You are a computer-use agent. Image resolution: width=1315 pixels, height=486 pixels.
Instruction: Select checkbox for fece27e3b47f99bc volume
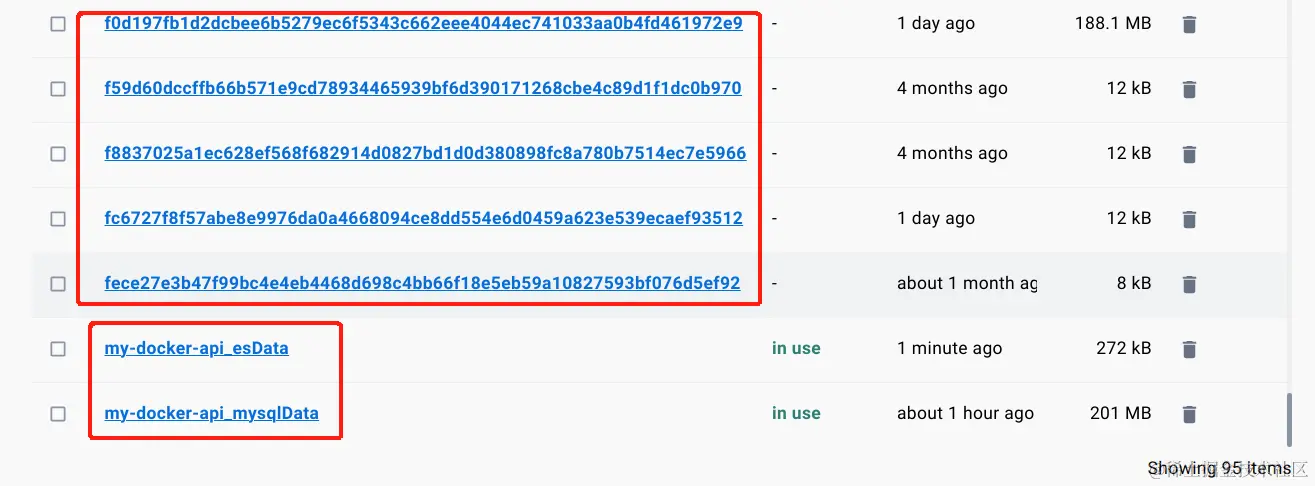tap(58, 284)
